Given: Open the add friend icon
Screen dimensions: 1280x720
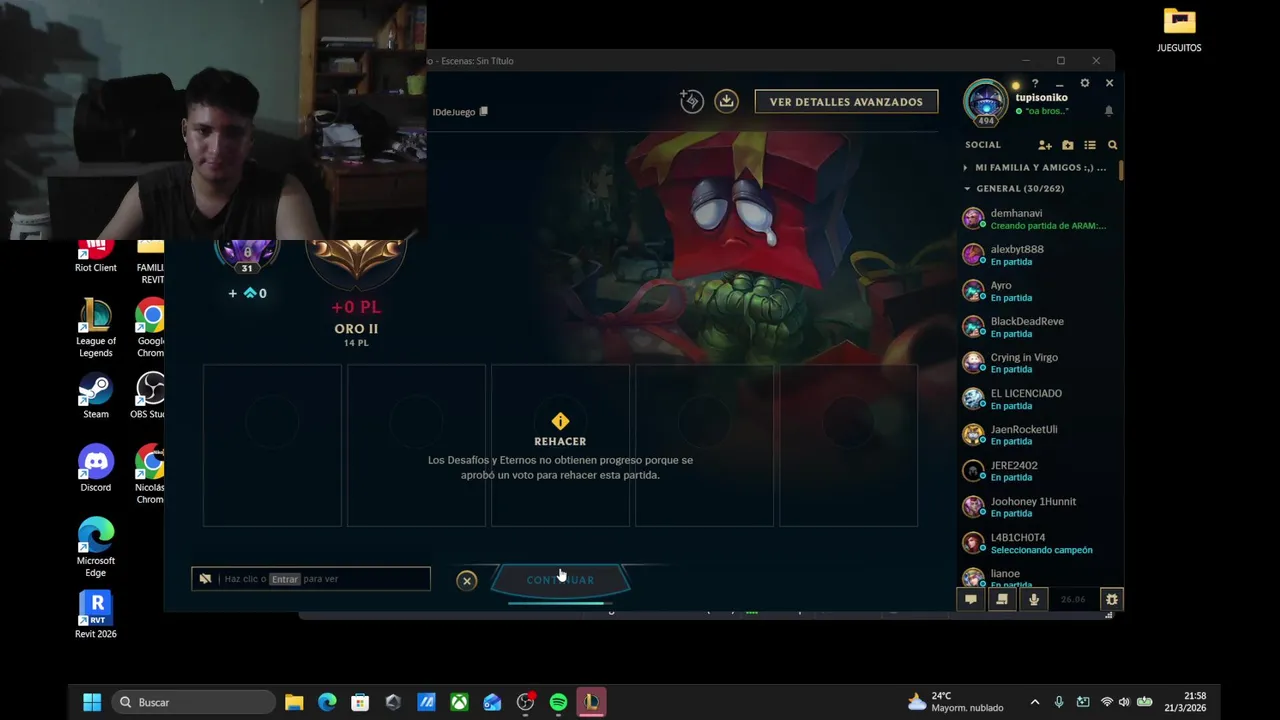Looking at the screenshot, I should click(x=1045, y=145).
